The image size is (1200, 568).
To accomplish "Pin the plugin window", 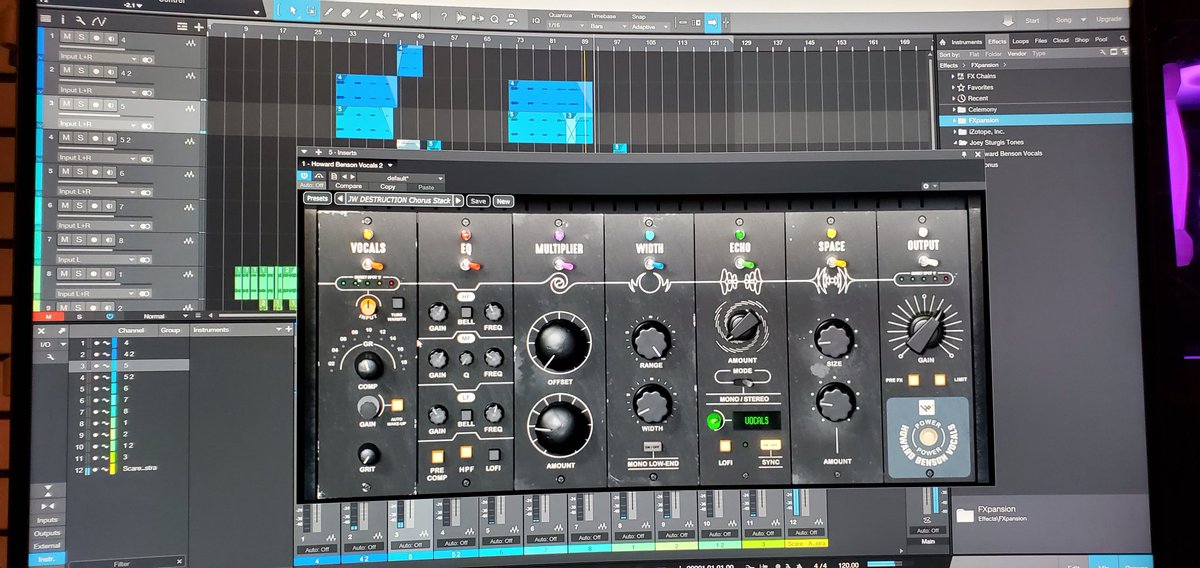I will [x=964, y=155].
